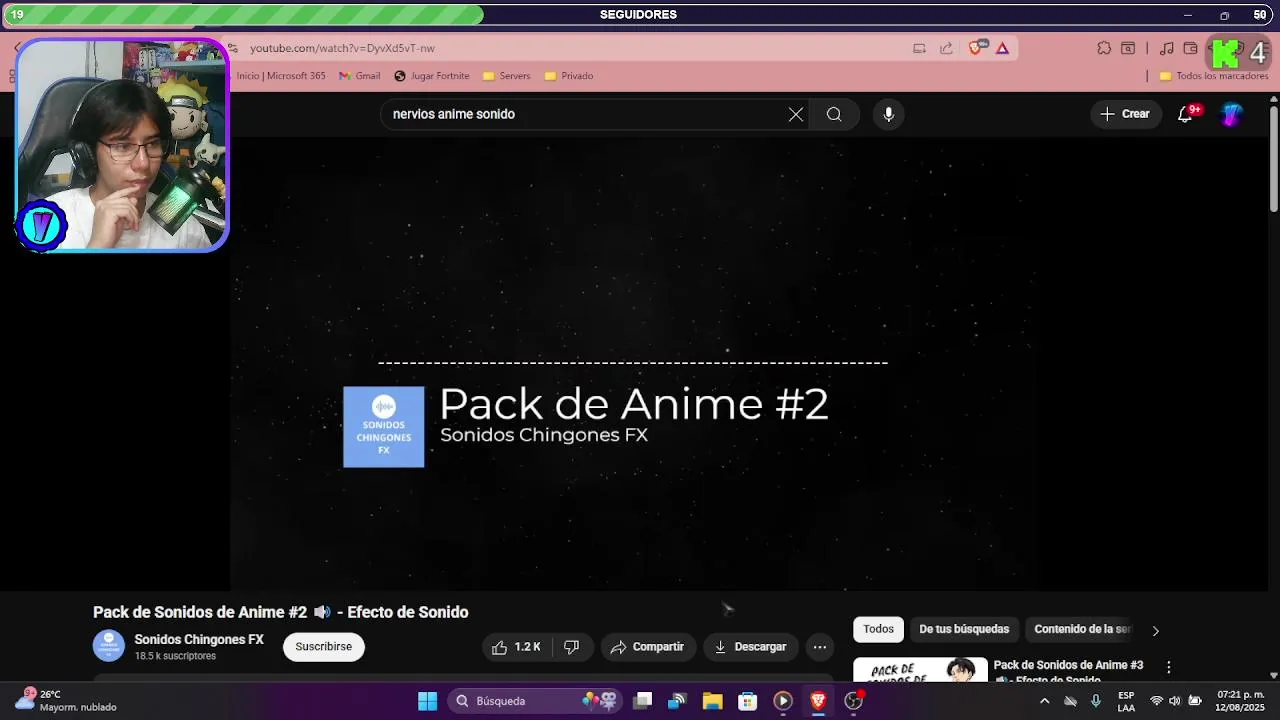This screenshot has width=1280, height=720.
Task: Open the tray volume speaker icon
Action: click(x=1175, y=701)
